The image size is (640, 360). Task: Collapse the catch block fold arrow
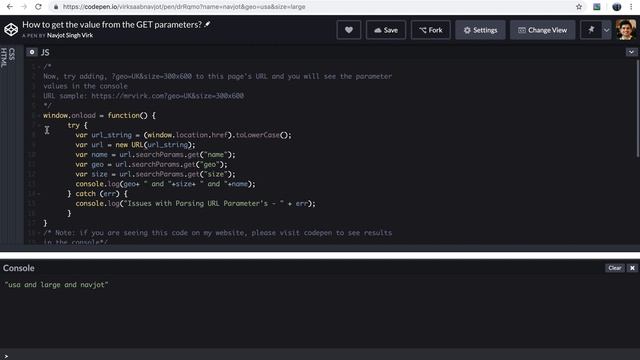[39, 194]
